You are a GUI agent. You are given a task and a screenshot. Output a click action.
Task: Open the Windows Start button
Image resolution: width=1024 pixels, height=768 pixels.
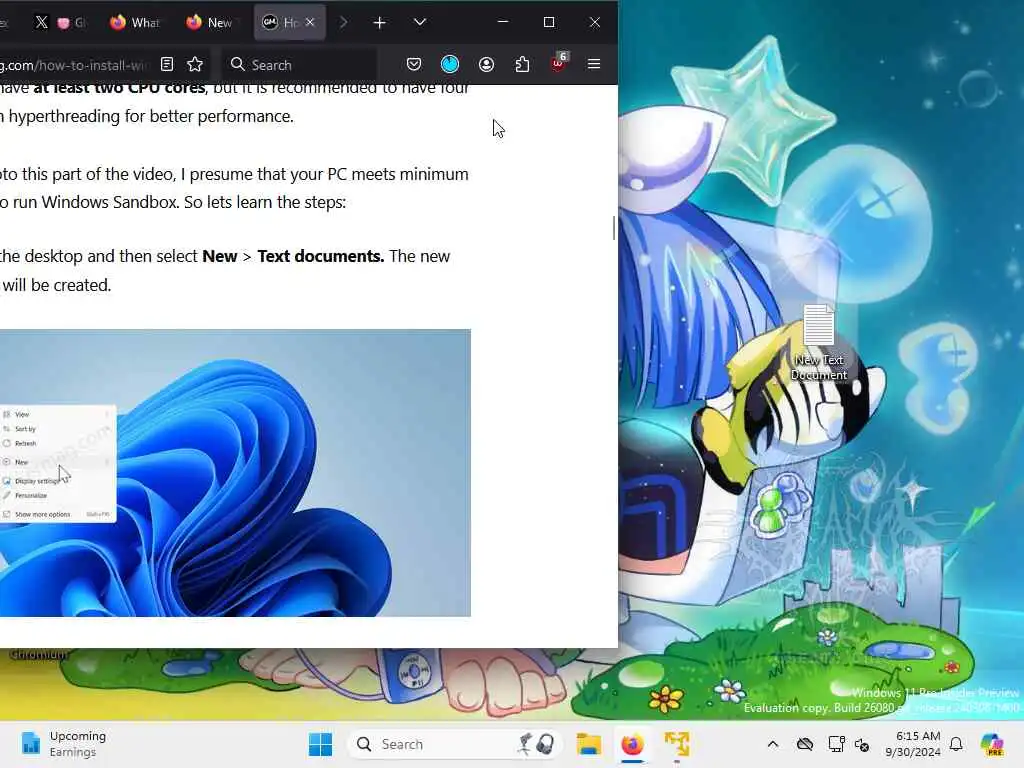[320, 744]
